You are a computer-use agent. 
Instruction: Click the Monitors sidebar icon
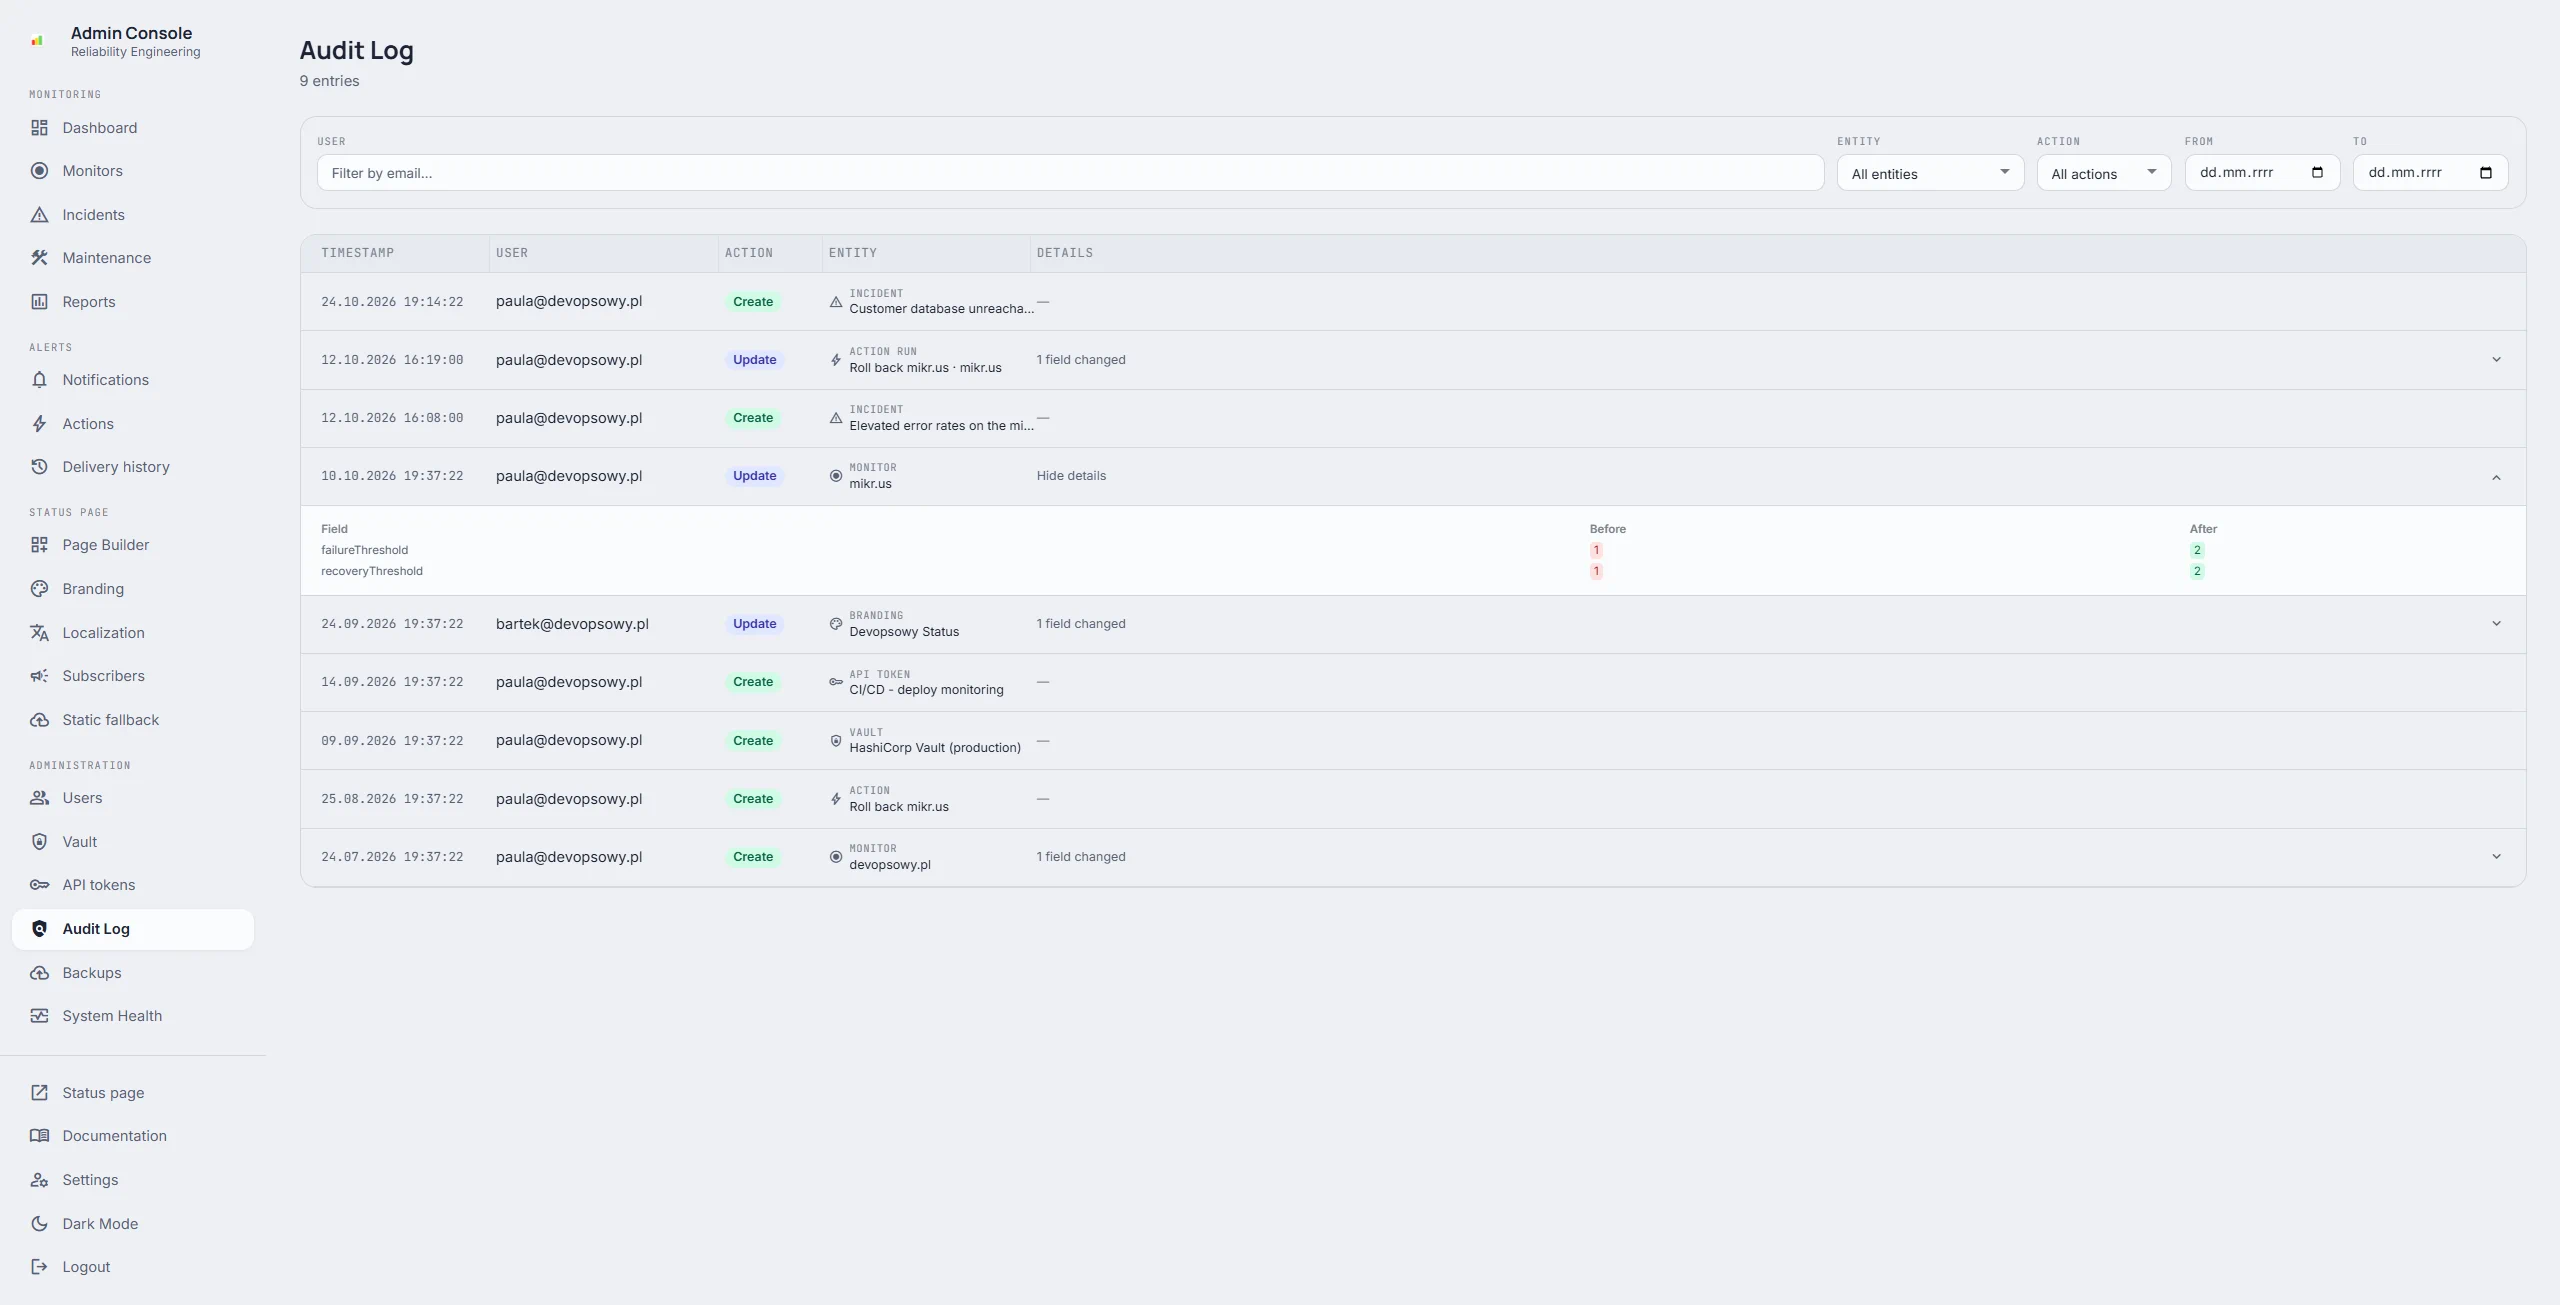[x=39, y=171]
